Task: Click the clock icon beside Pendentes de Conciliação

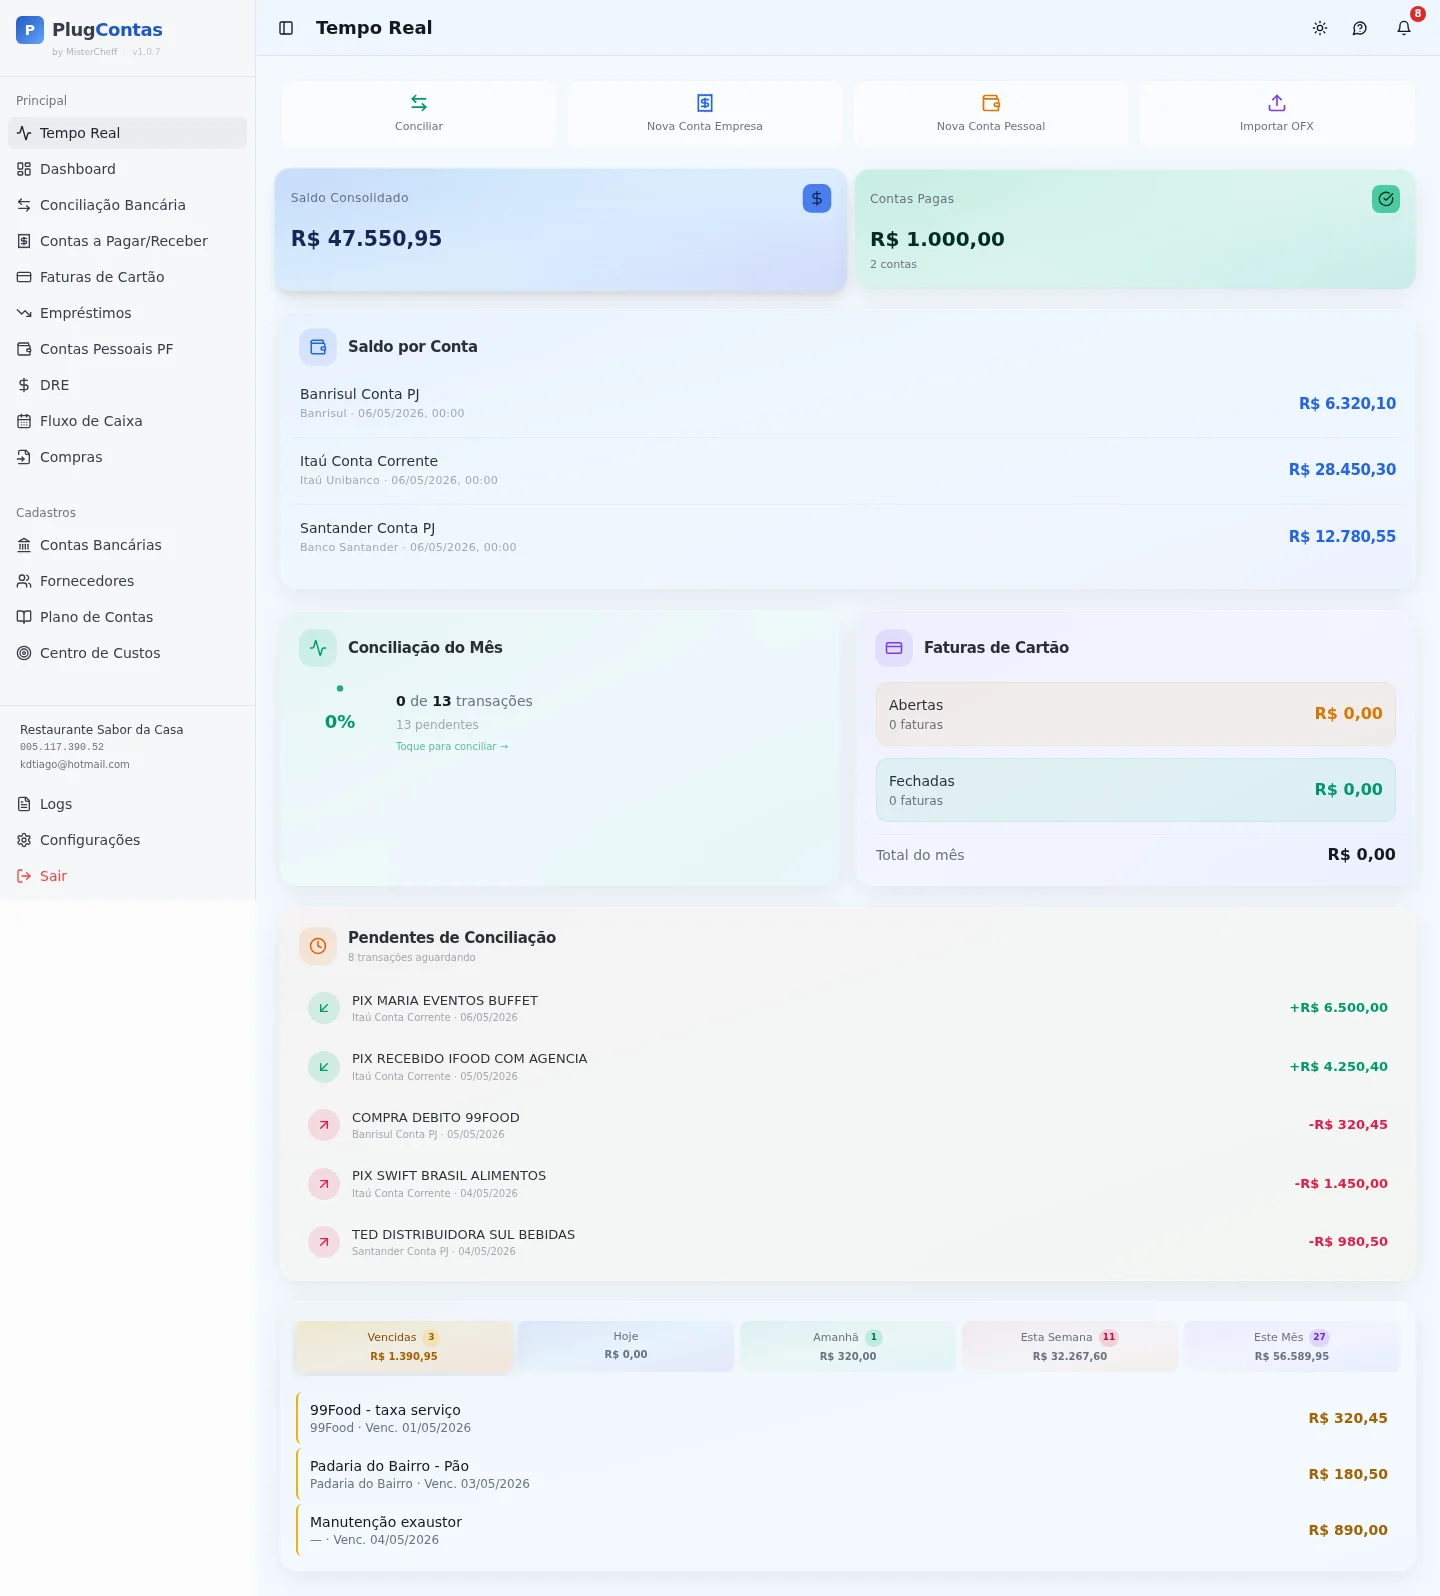Action: coord(318,946)
